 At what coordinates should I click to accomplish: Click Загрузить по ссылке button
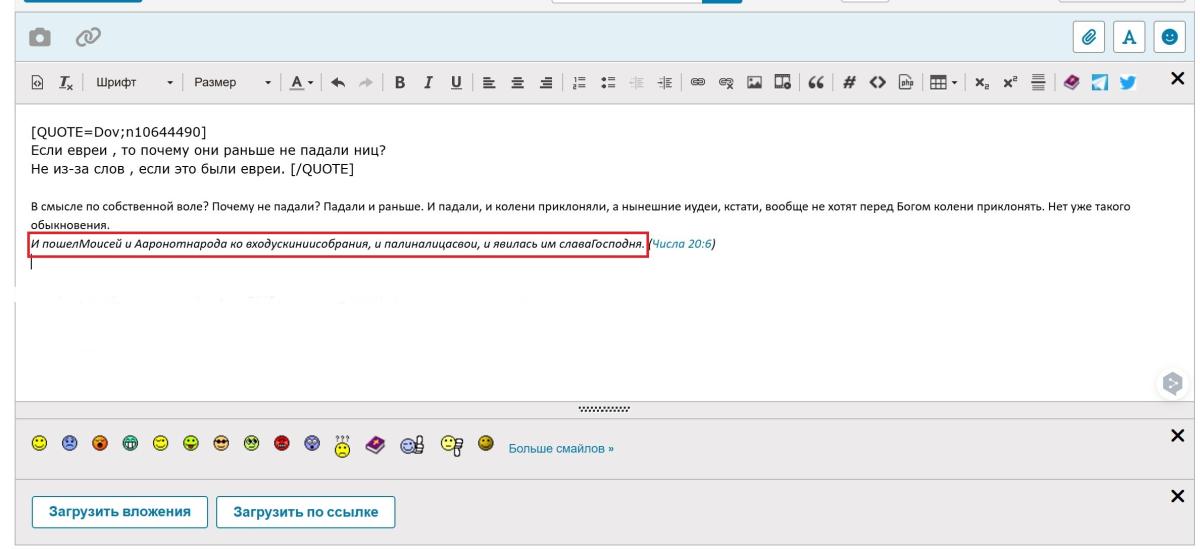coord(306,511)
